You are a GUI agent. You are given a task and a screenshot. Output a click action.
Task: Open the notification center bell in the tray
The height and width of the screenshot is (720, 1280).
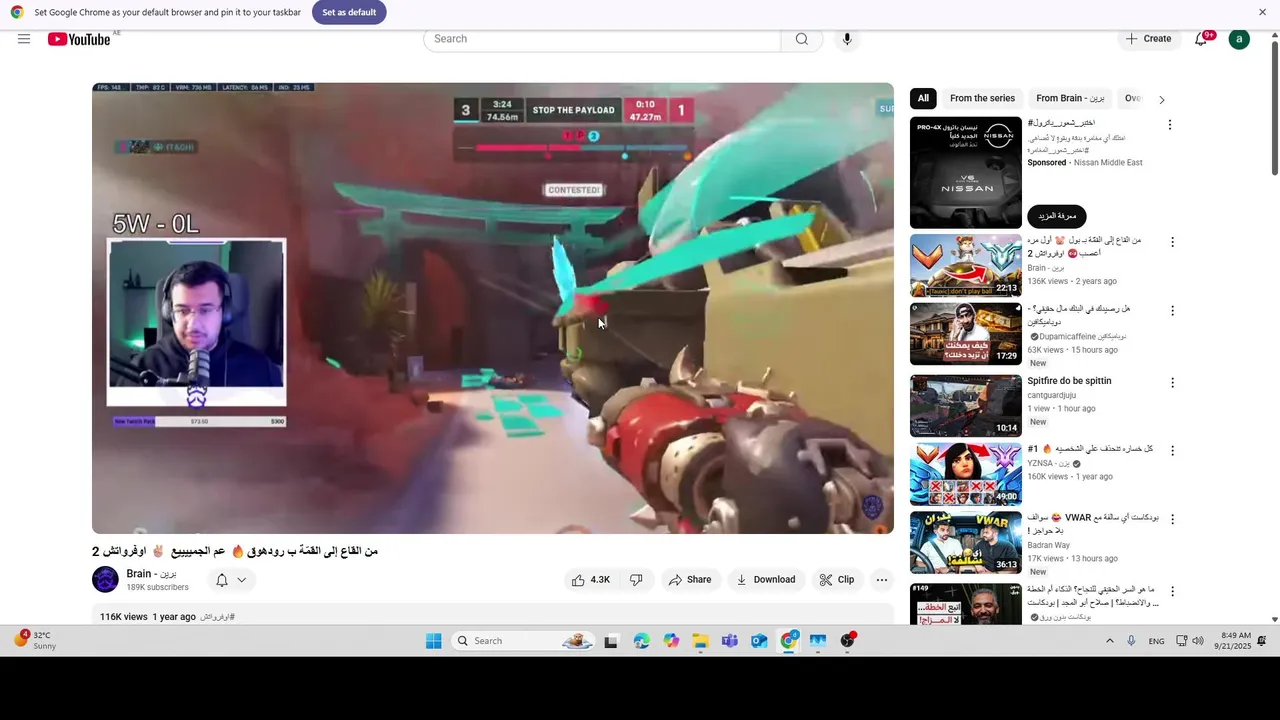[1262, 641]
